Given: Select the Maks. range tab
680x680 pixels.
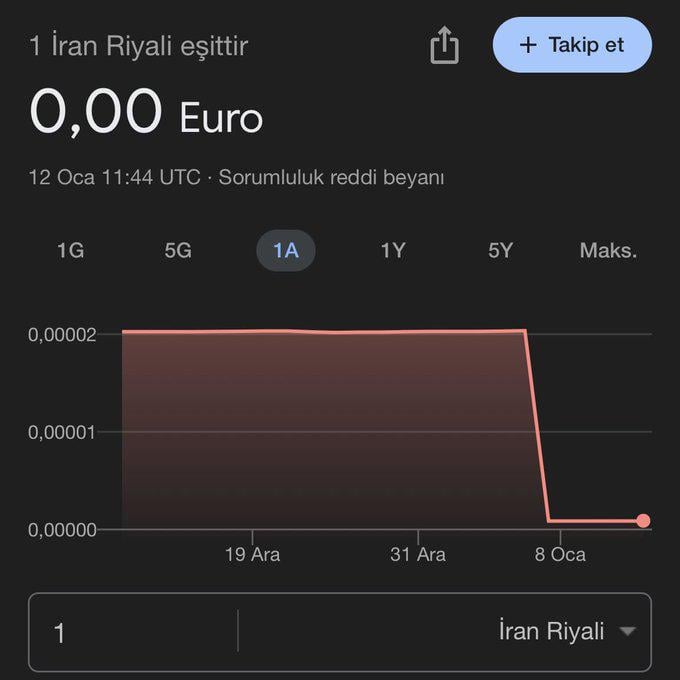Looking at the screenshot, I should point(608,250).
